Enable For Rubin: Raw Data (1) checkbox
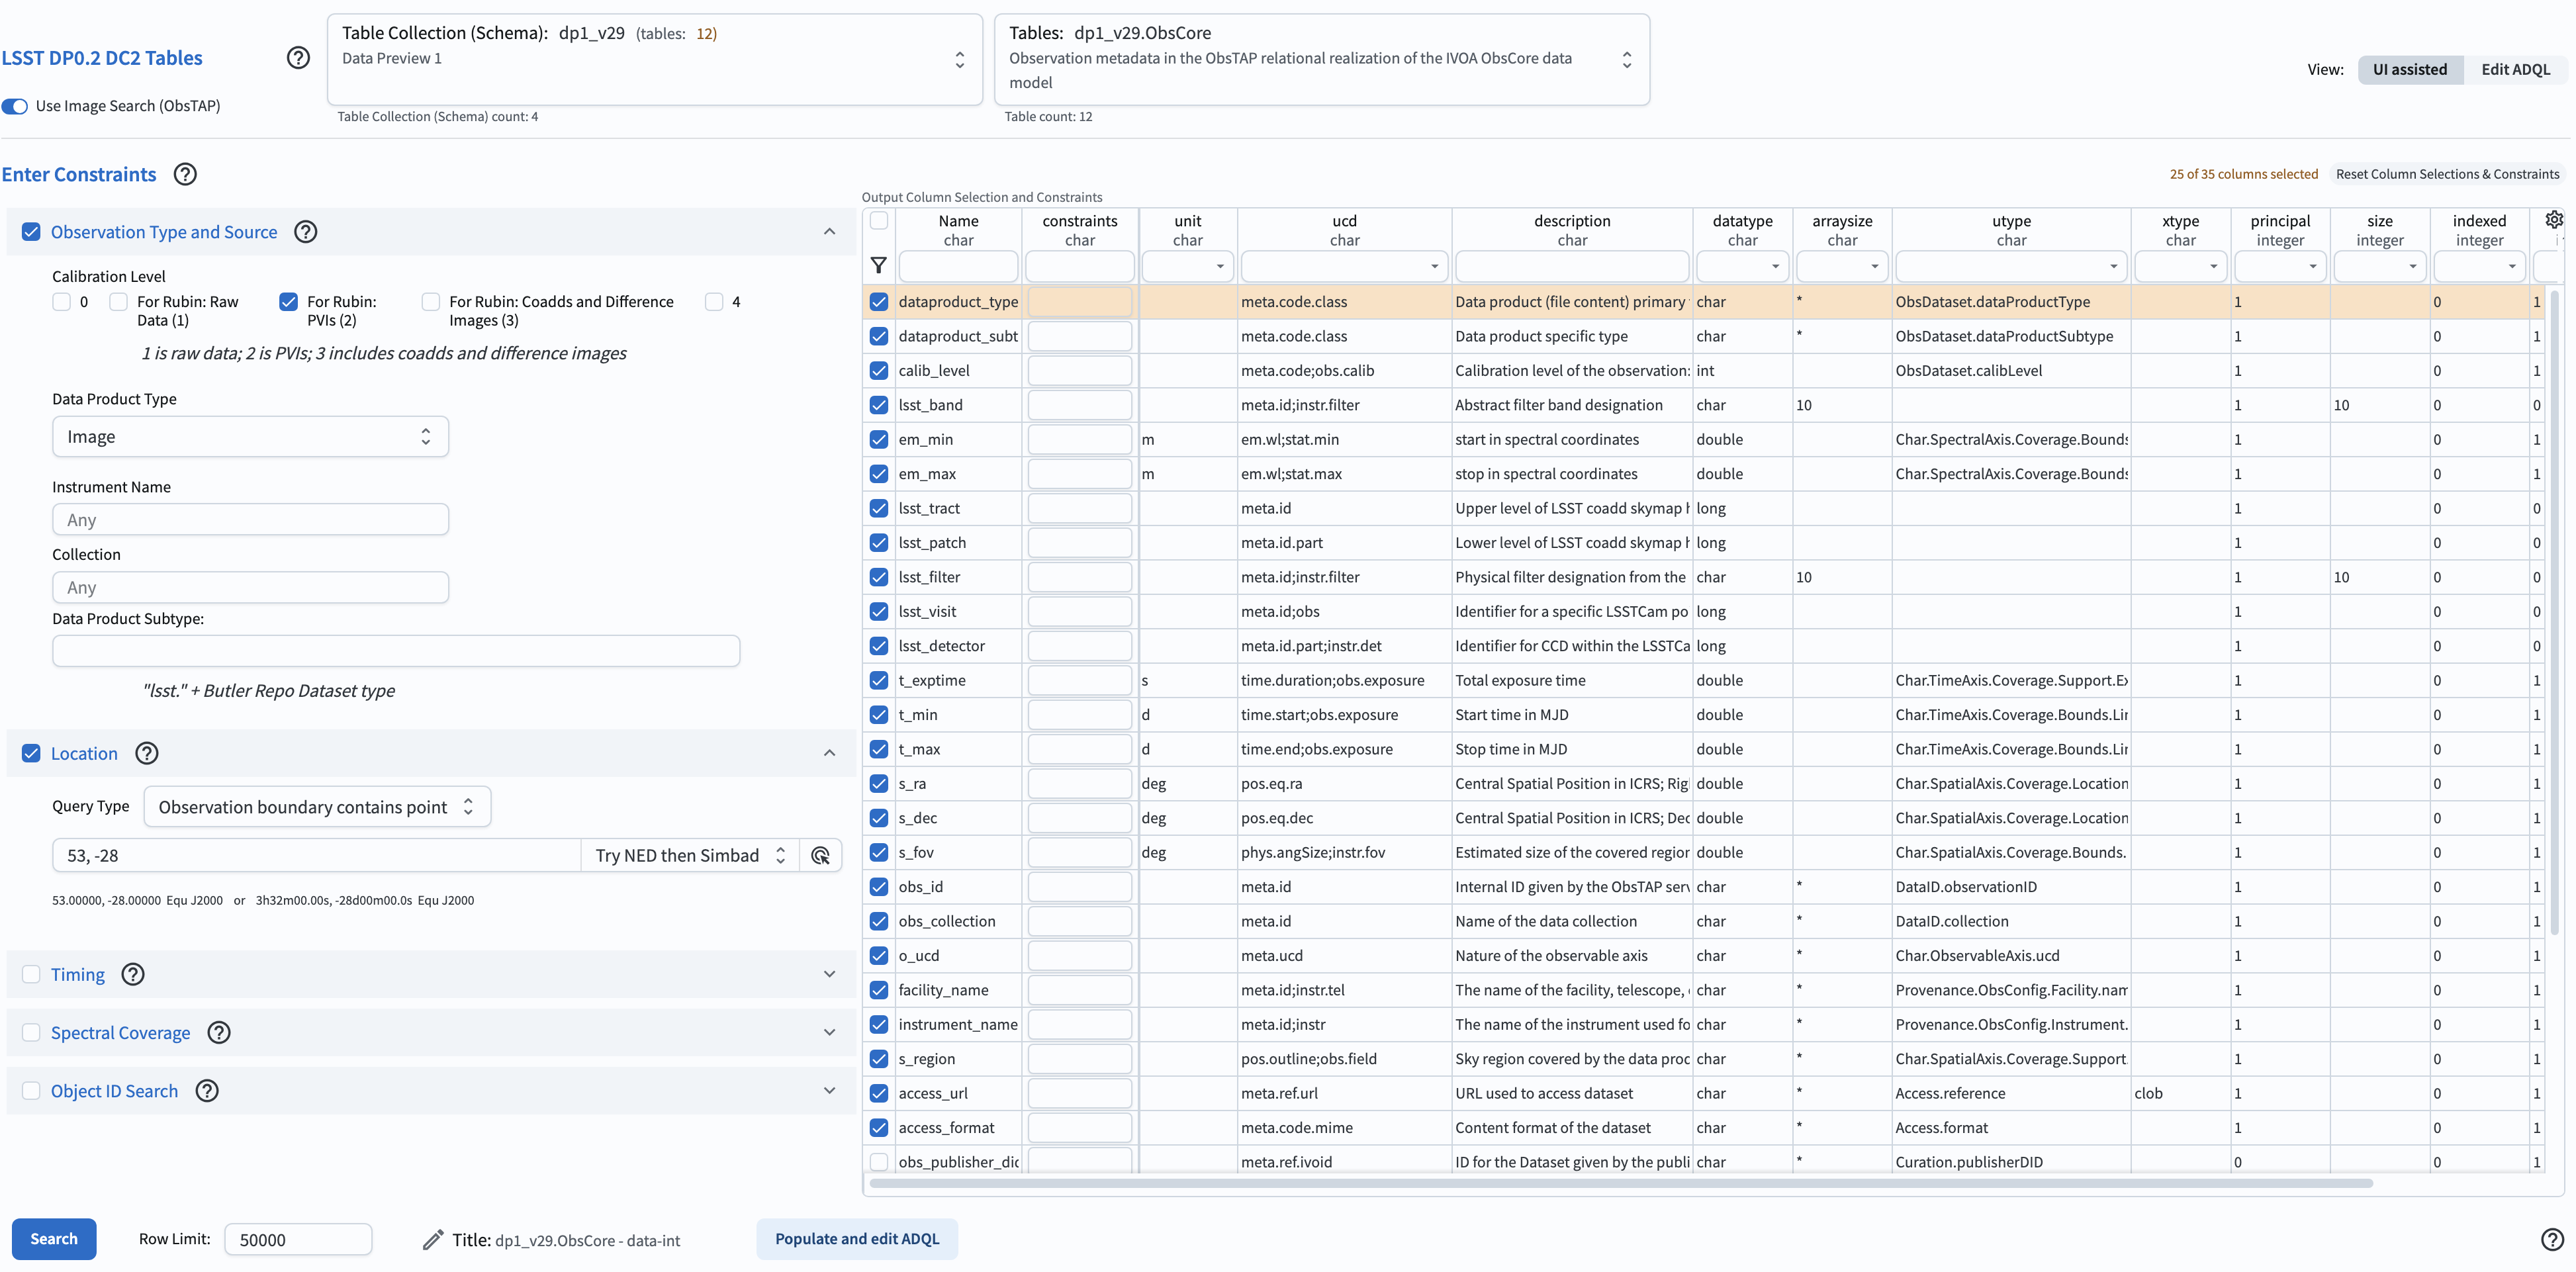 coord(119,302)
